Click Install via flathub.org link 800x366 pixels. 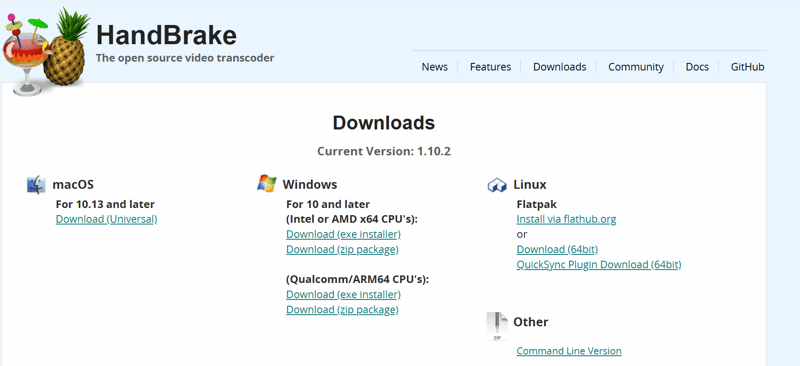pyautogui.click(x=566, y=219)
